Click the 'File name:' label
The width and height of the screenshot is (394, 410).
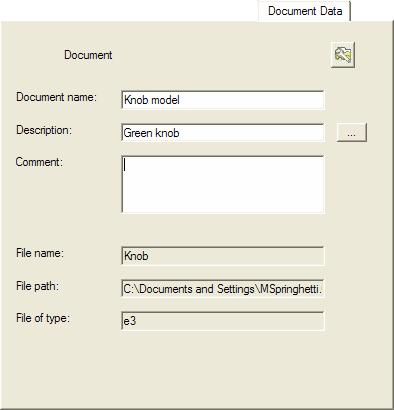pos(40,253)
